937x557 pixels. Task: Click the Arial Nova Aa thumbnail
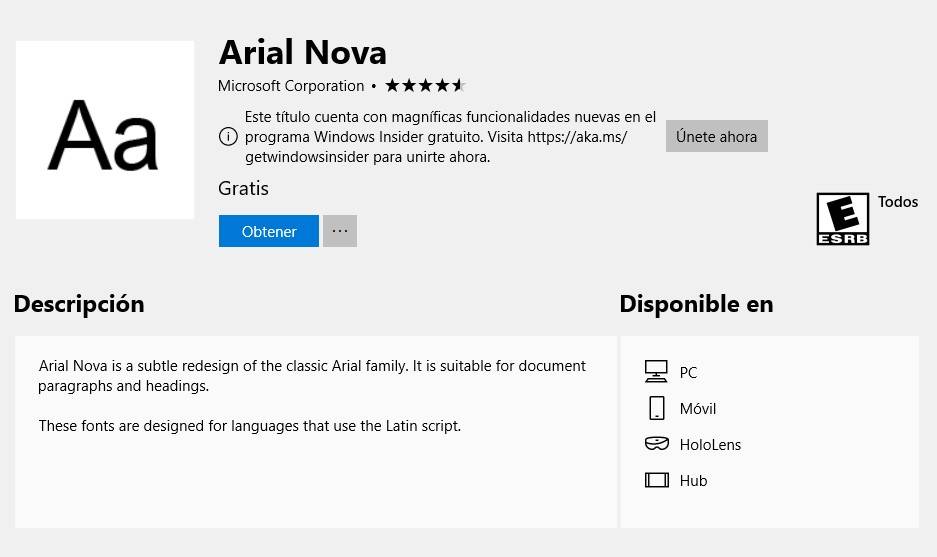105,130
